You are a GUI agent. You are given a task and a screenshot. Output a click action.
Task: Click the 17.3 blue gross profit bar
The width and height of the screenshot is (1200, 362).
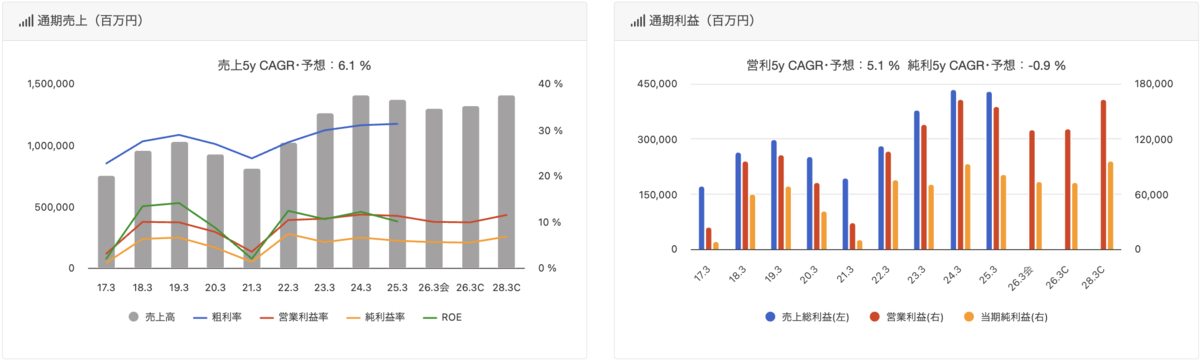[701, 218]
